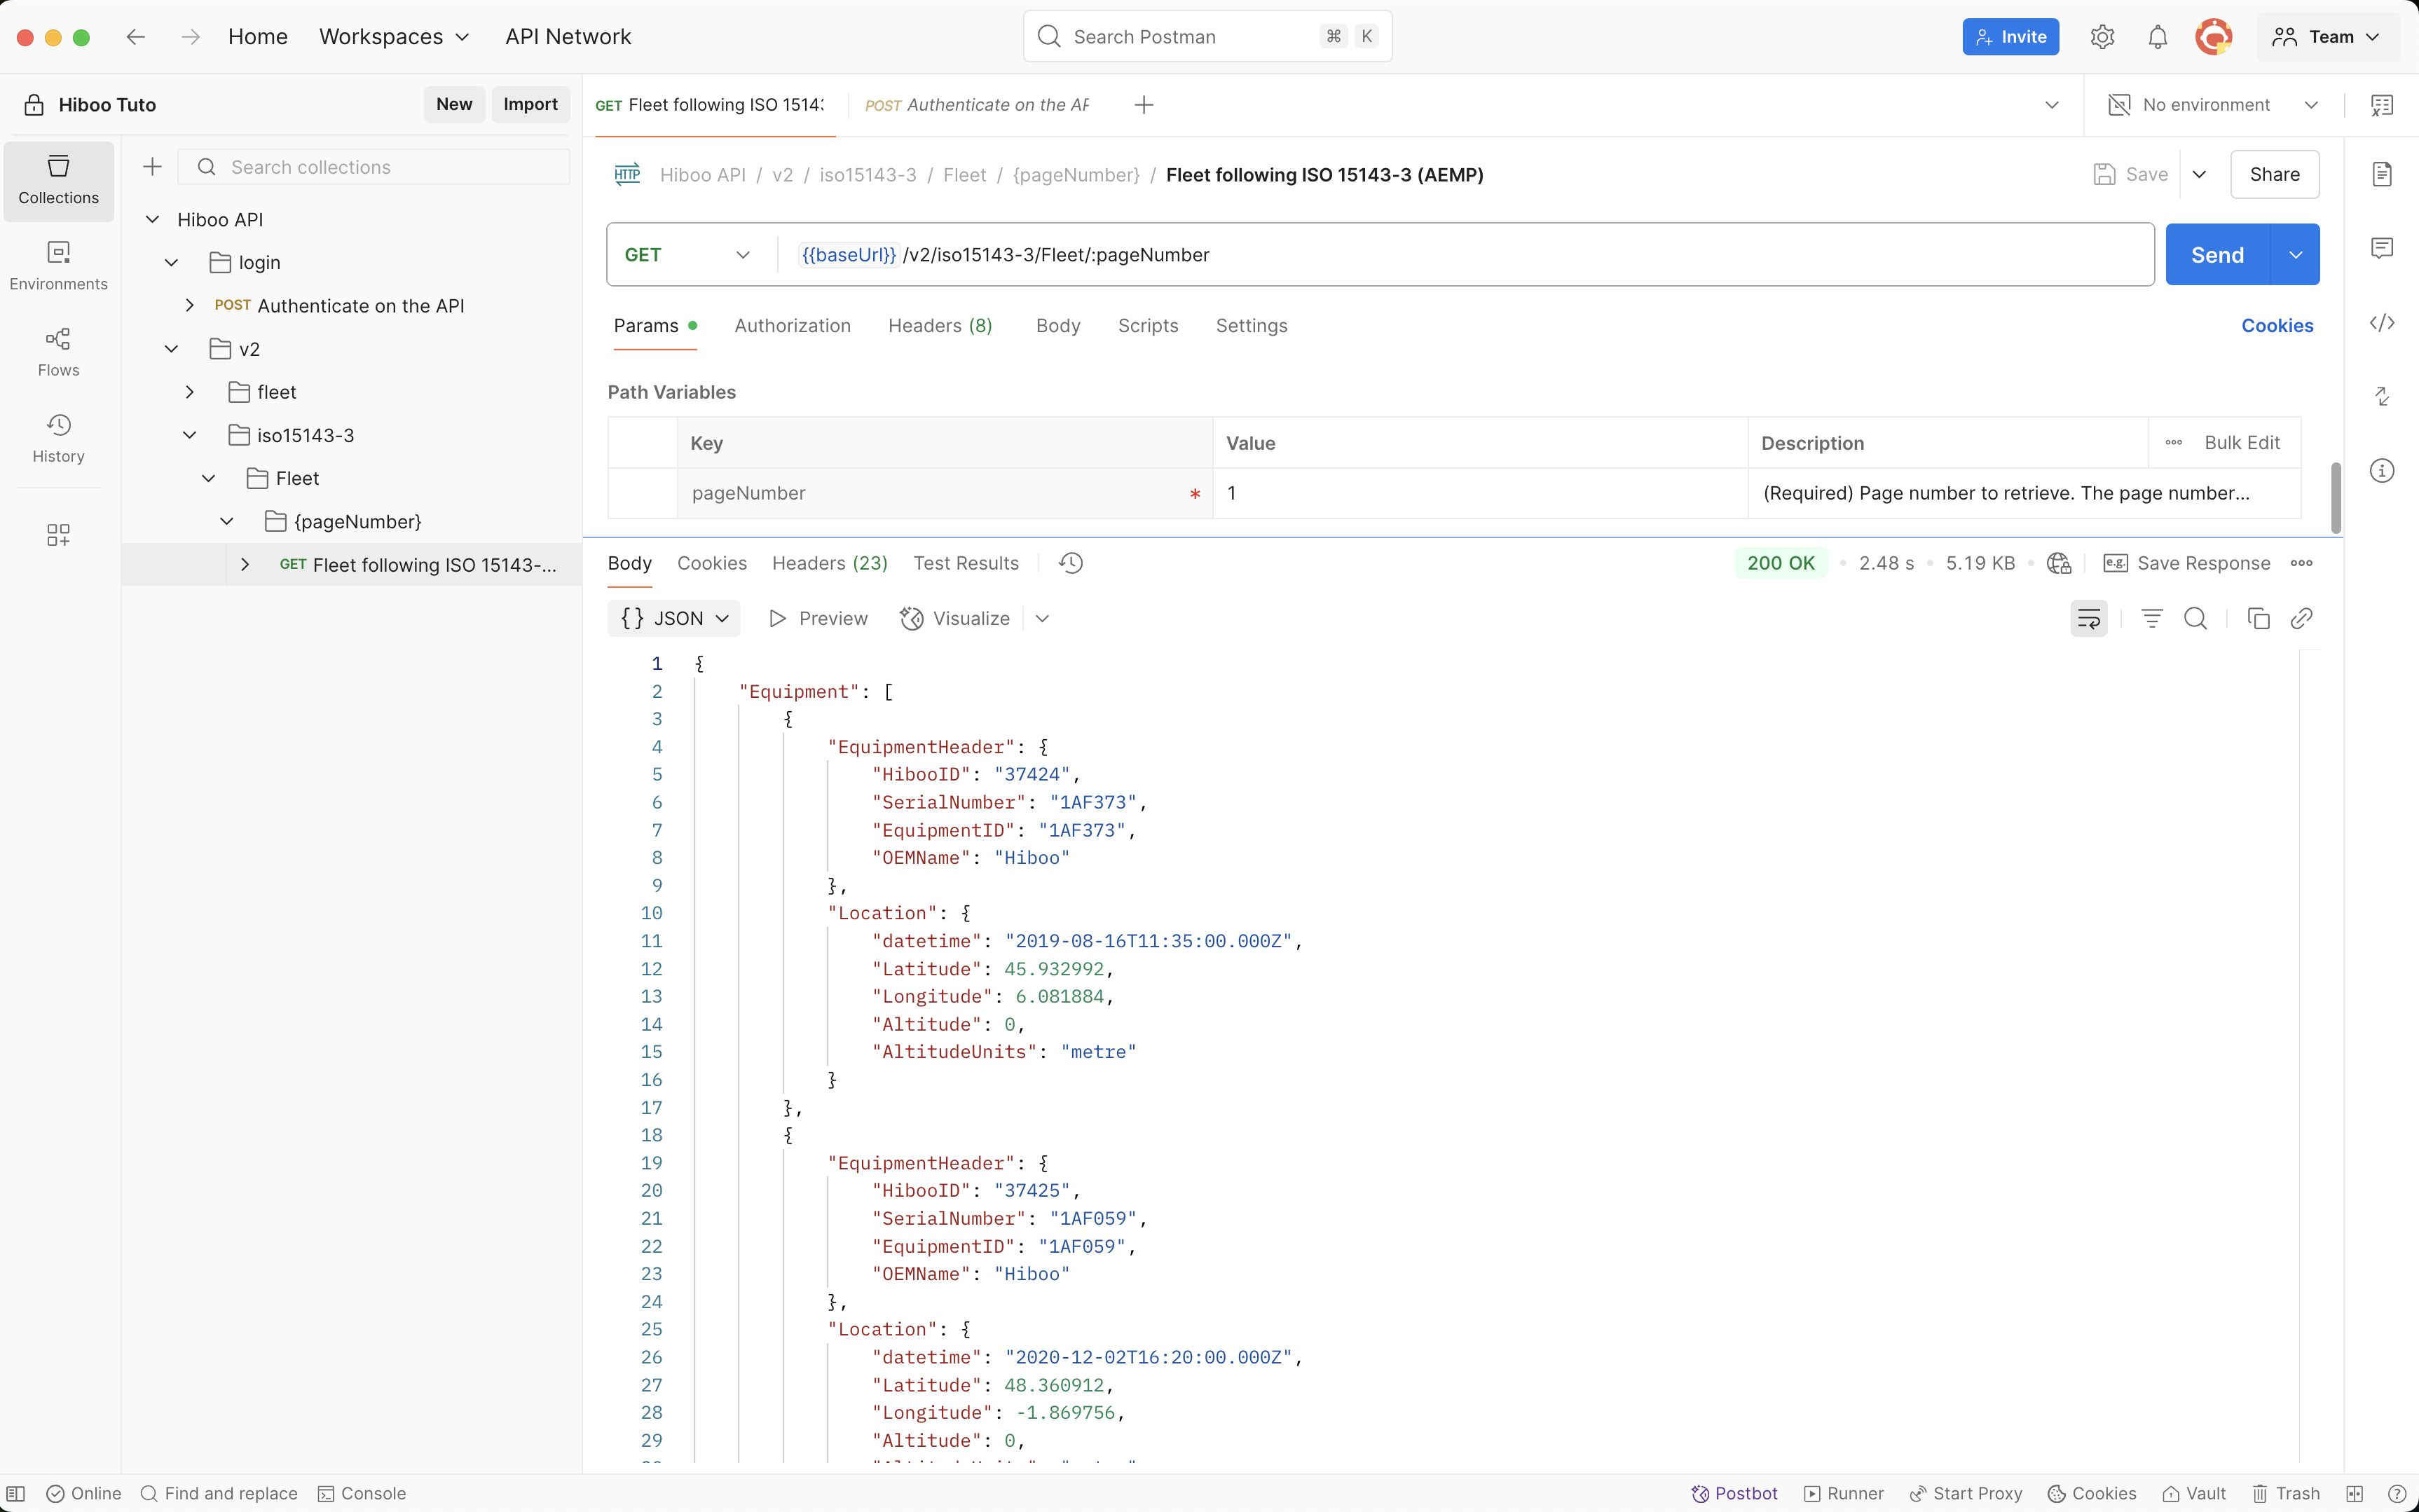This screenshot has width=2419, height=1512.
Task: Click the Import button
Action: [x=530, y=104]
